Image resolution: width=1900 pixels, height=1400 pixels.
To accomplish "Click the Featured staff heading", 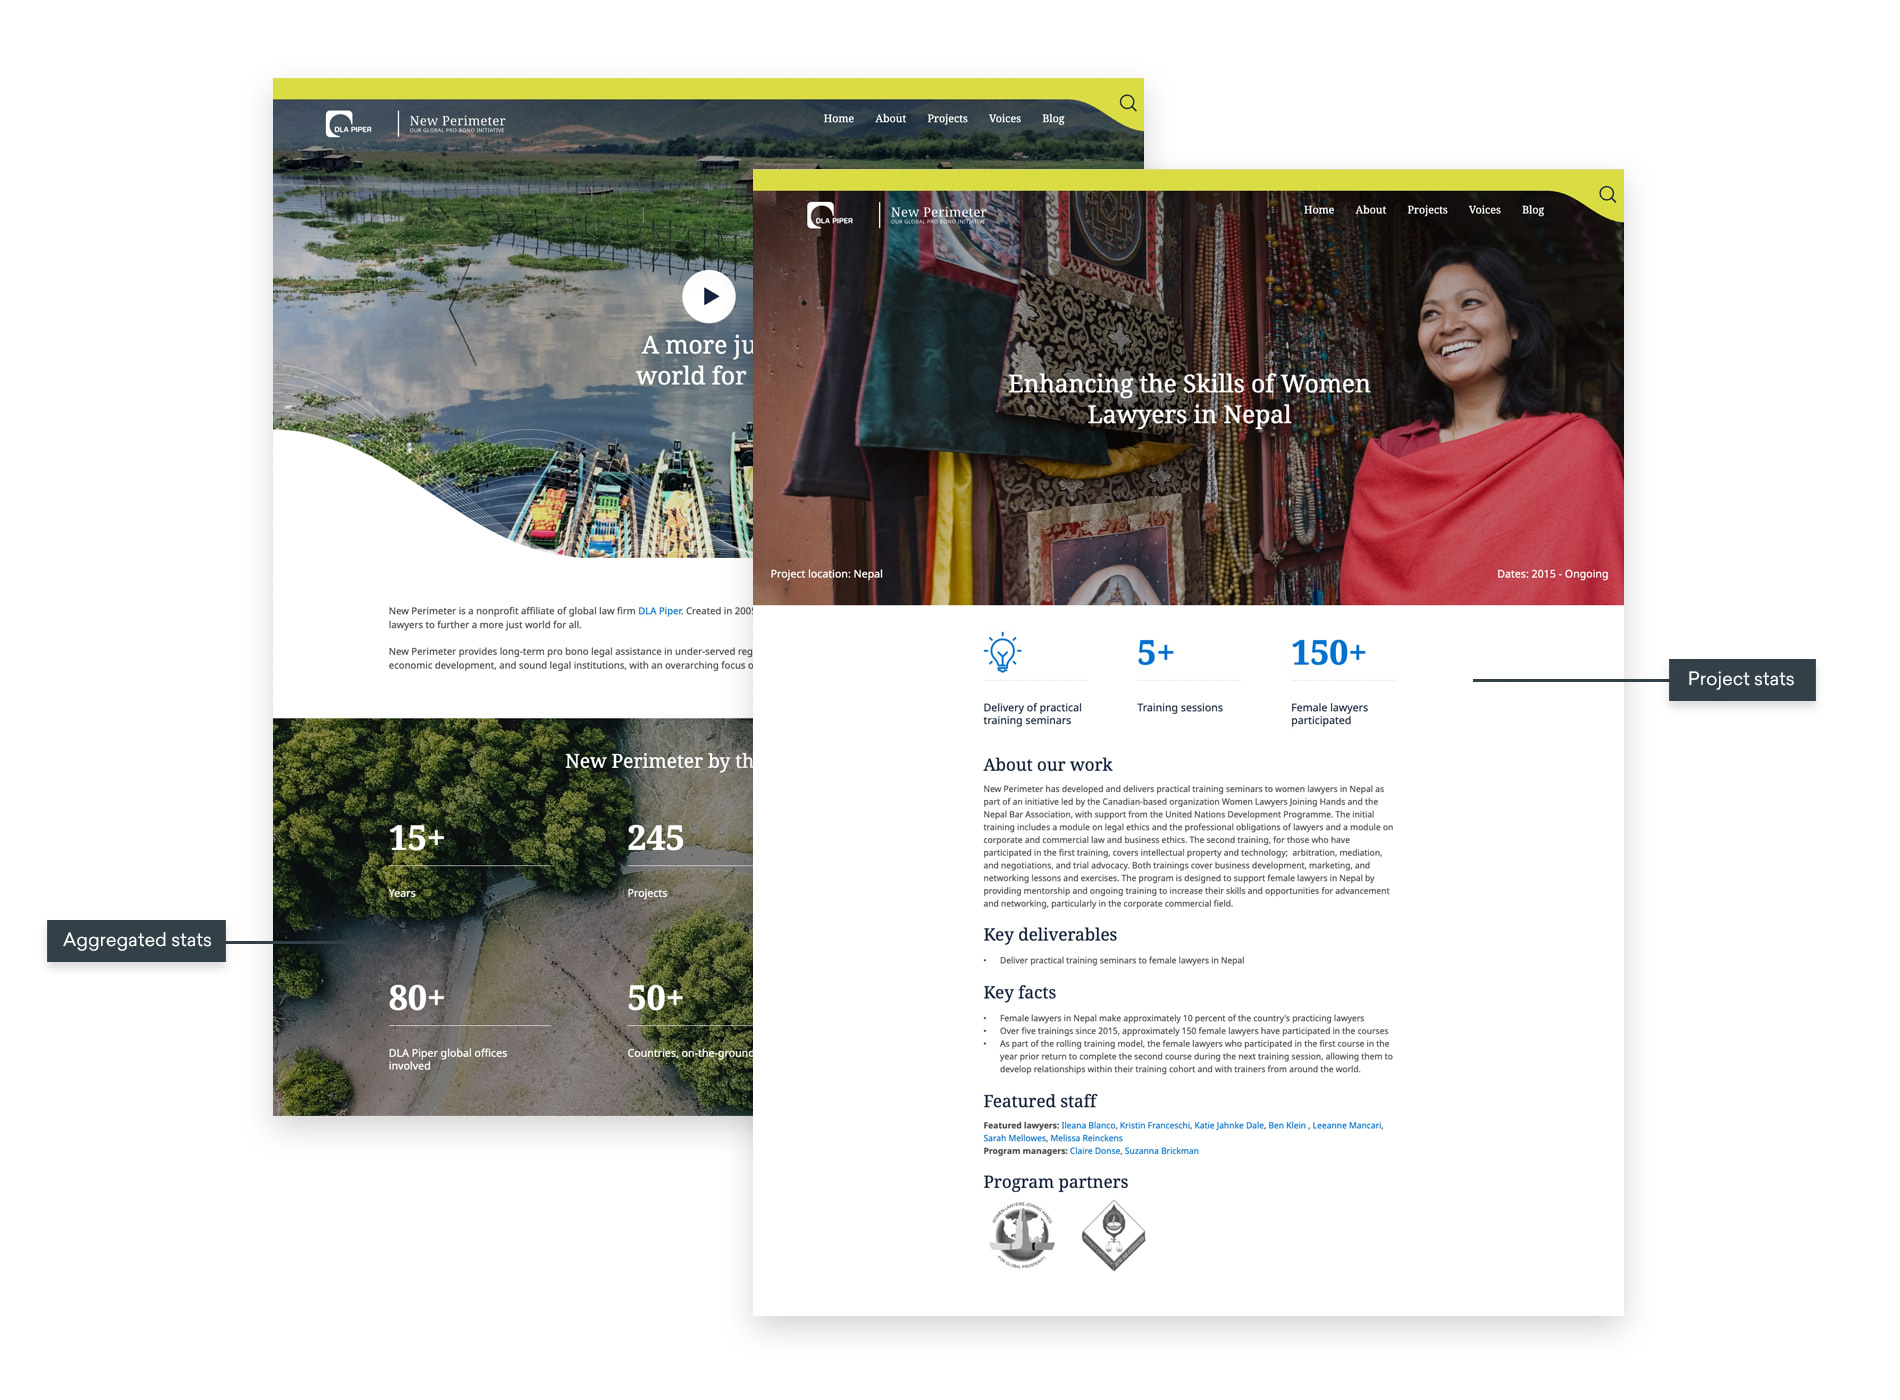I will tap(1039, 1101).
